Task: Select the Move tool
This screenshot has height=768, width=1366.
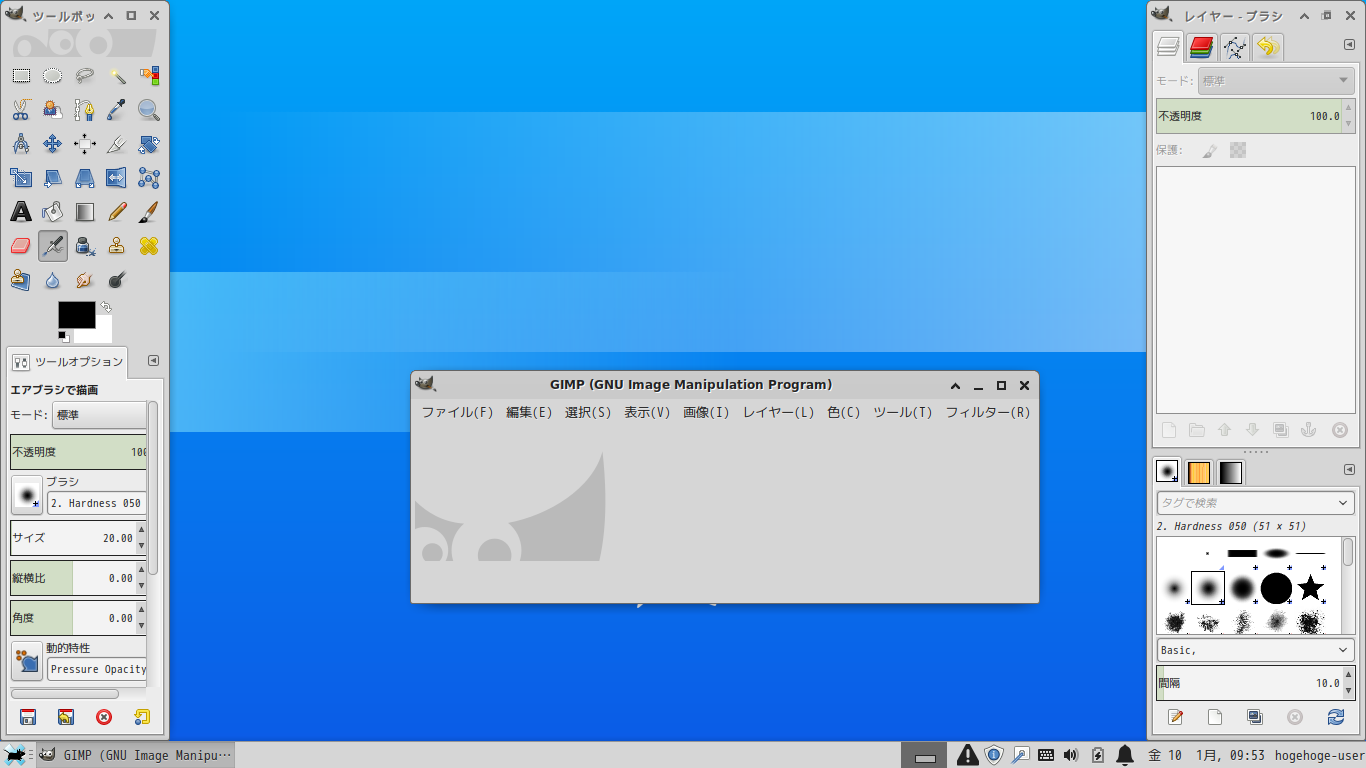Action: coord(53,144)
